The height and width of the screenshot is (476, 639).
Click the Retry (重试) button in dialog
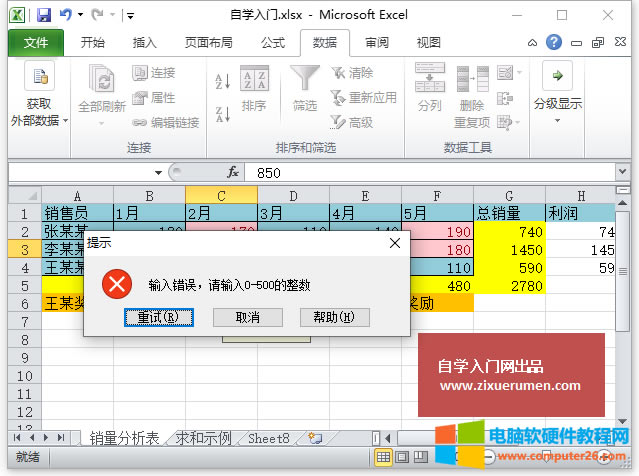click(x=158, y=317)
